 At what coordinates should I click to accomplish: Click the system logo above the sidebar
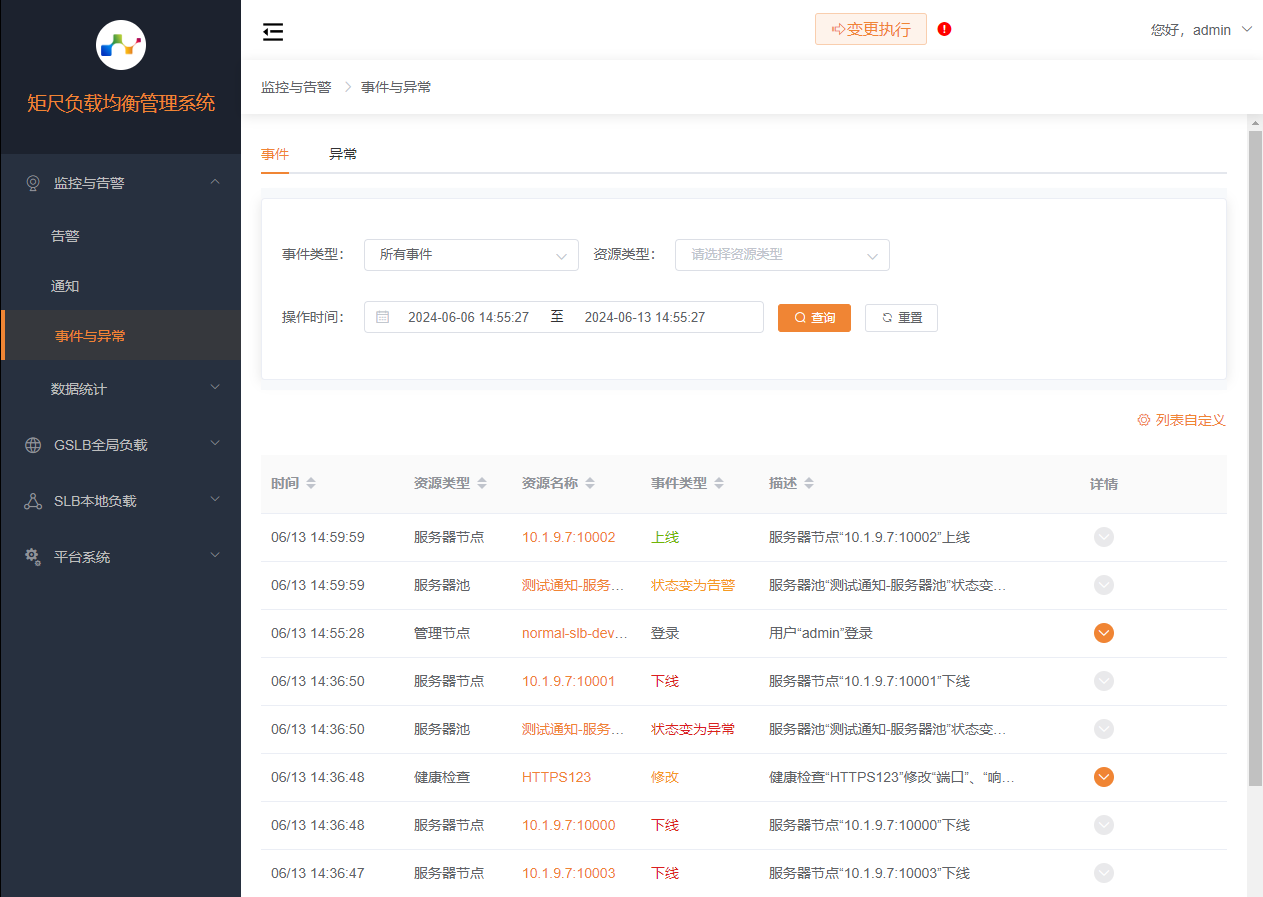(121, 44)
